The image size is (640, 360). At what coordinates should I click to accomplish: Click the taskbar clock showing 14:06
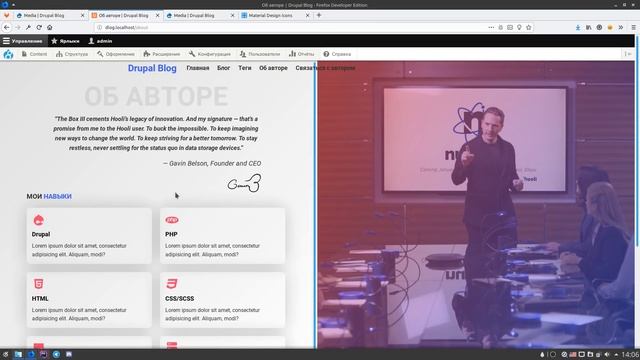coord(631,354)
